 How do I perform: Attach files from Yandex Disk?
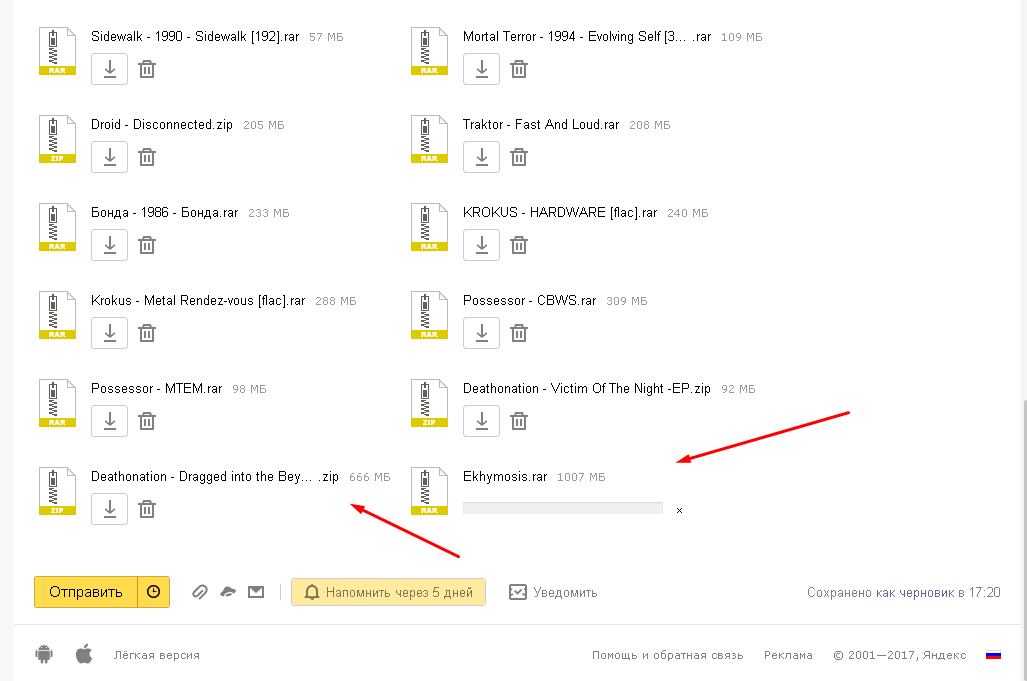pyautogui.click(x=228, y=592)
